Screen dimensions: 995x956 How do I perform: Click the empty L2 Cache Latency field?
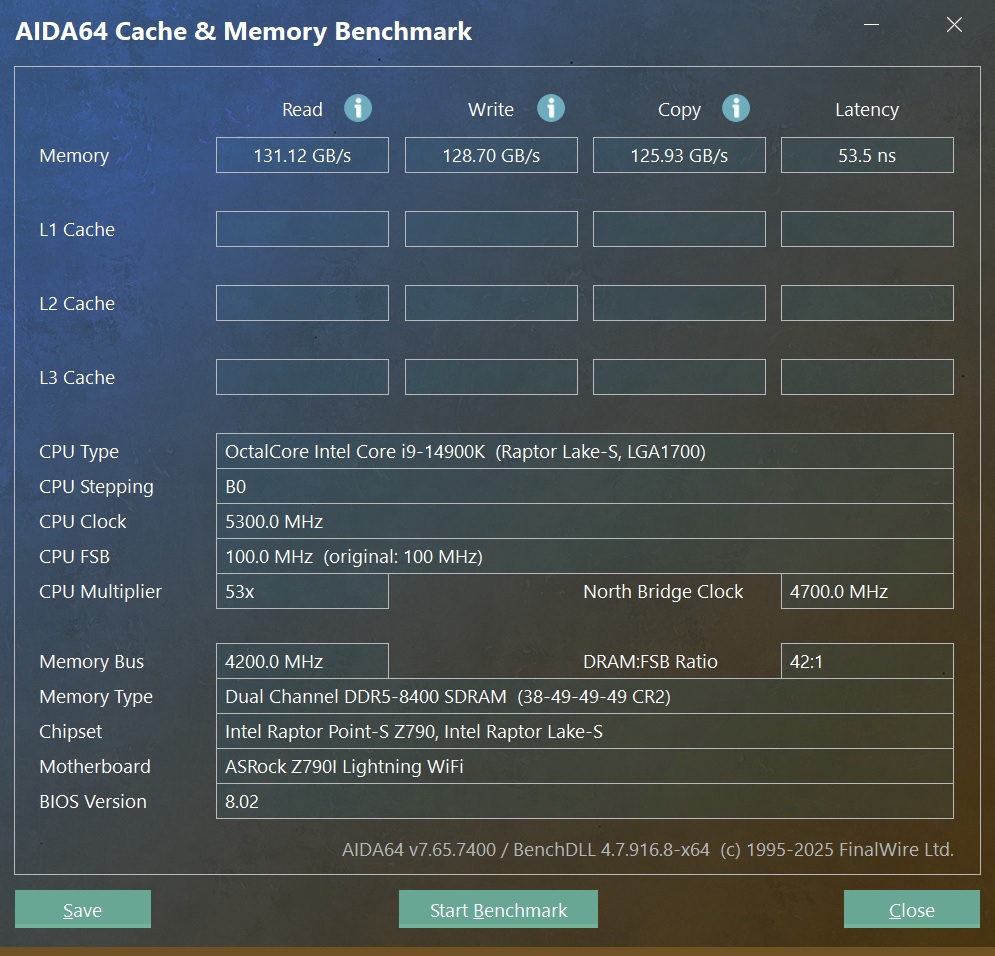coord(867,303)
